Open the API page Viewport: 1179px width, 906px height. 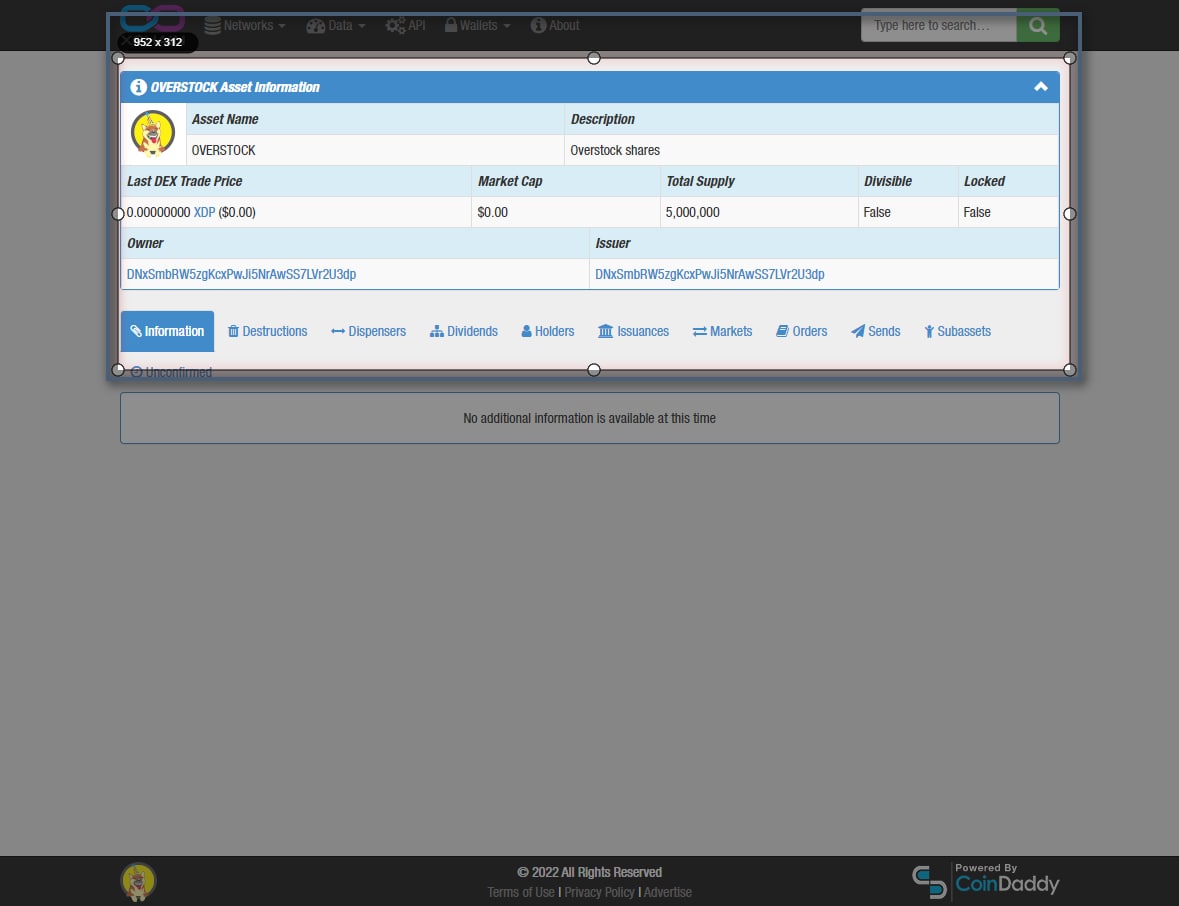pyautogui.click(x=405, y=26)
